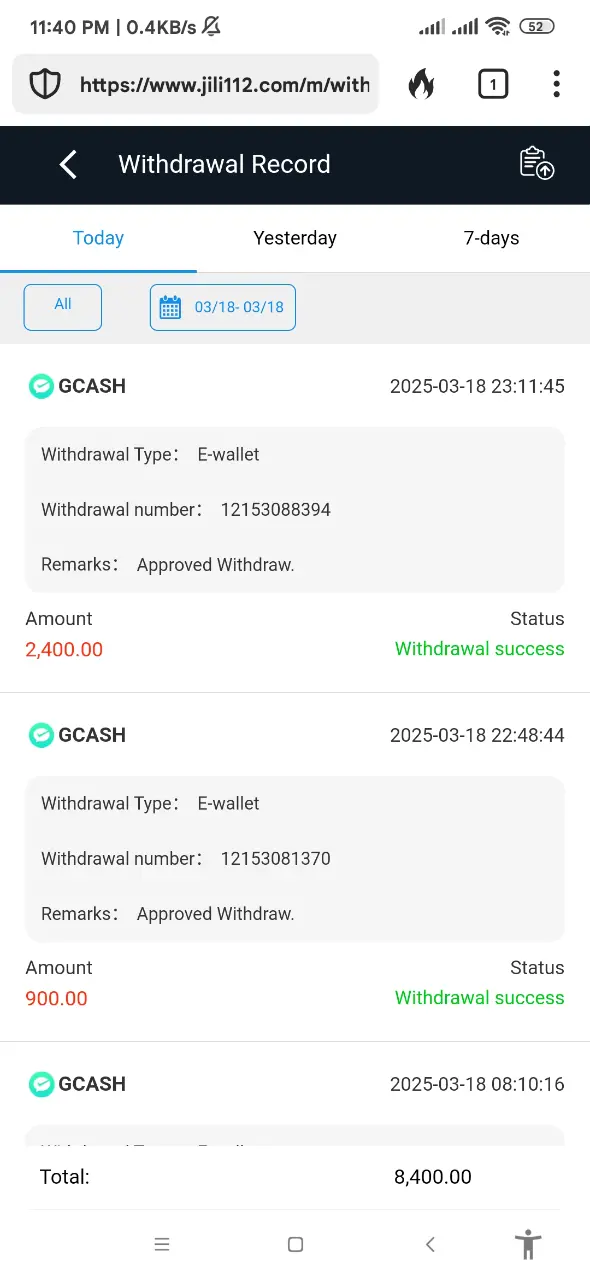This screenshot has height=1280, width=590.
Task: Tap the GCASH logo on 22:48:44 record
Action: click(x=41, y=735)
